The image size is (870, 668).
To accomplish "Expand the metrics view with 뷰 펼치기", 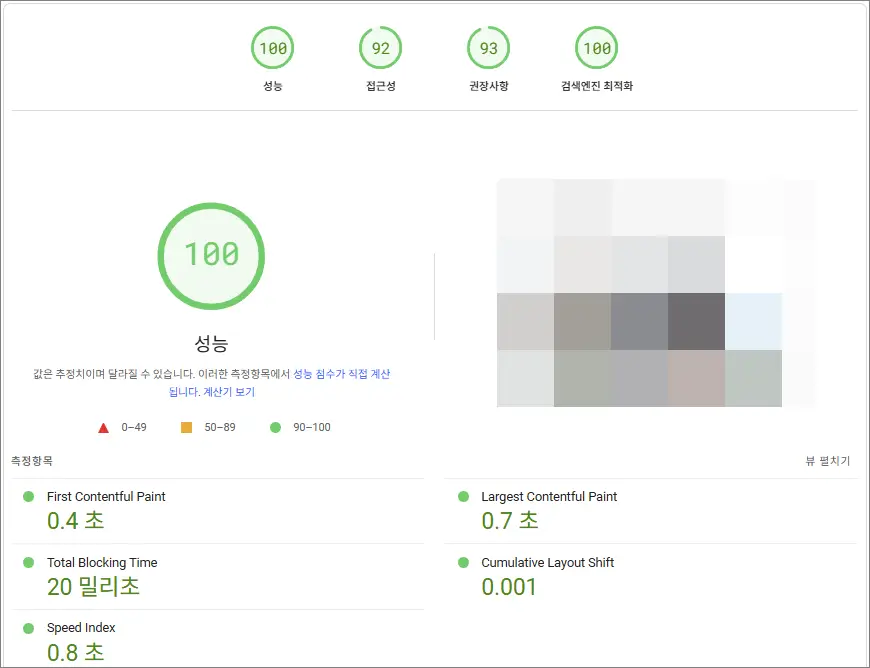I will [x=827, y=461].
